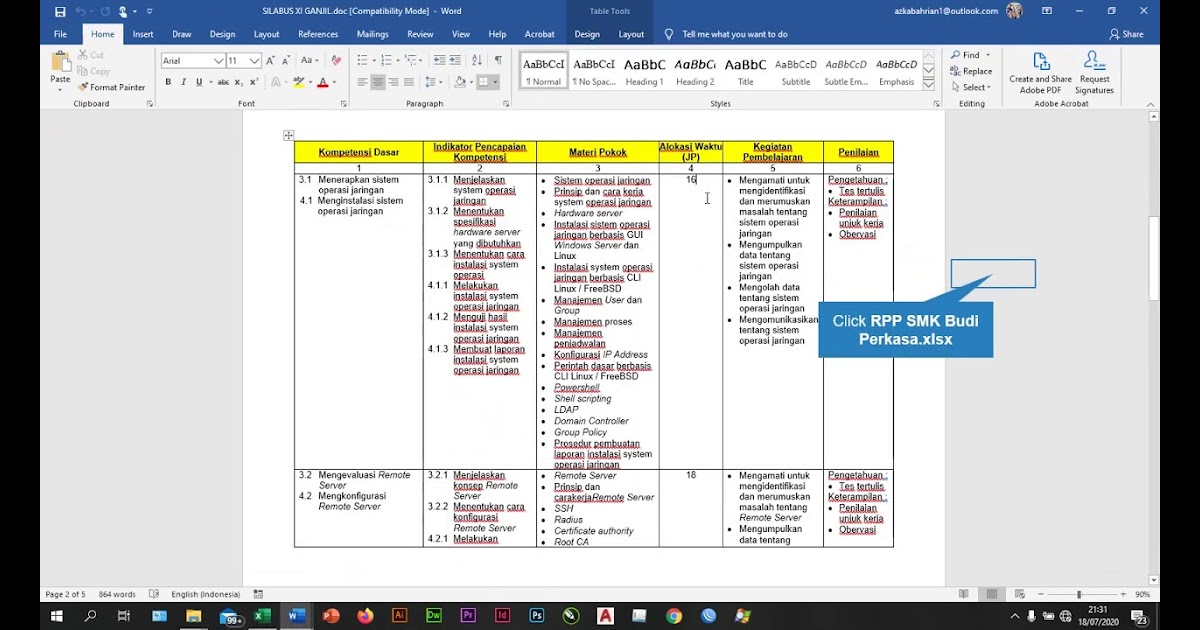Open the Multilevel List dropdown
The width and height of the screenshot is (1200, 630).
[414, 61]
